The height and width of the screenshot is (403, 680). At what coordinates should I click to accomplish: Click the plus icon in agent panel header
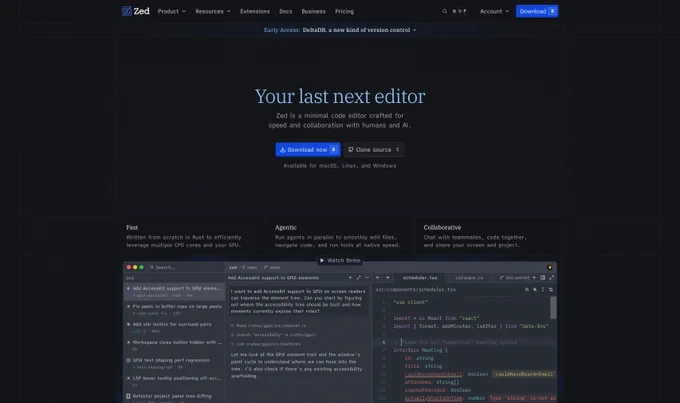[350, 278]
